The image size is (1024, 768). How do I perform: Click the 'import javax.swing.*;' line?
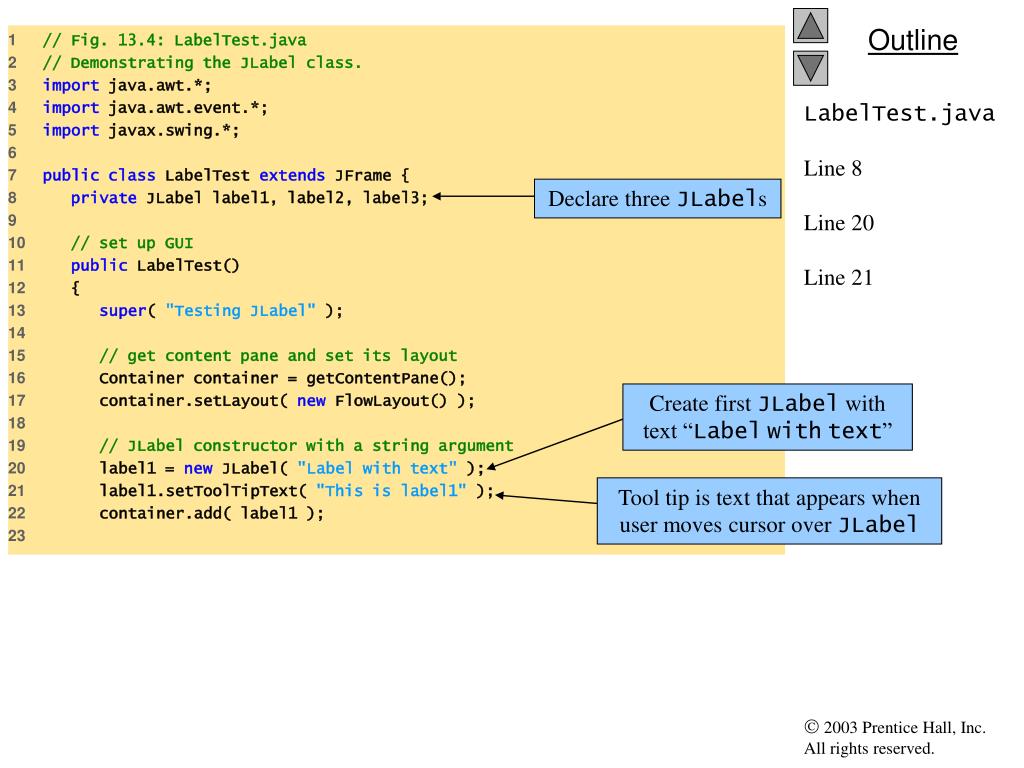(x=141, y=131)
